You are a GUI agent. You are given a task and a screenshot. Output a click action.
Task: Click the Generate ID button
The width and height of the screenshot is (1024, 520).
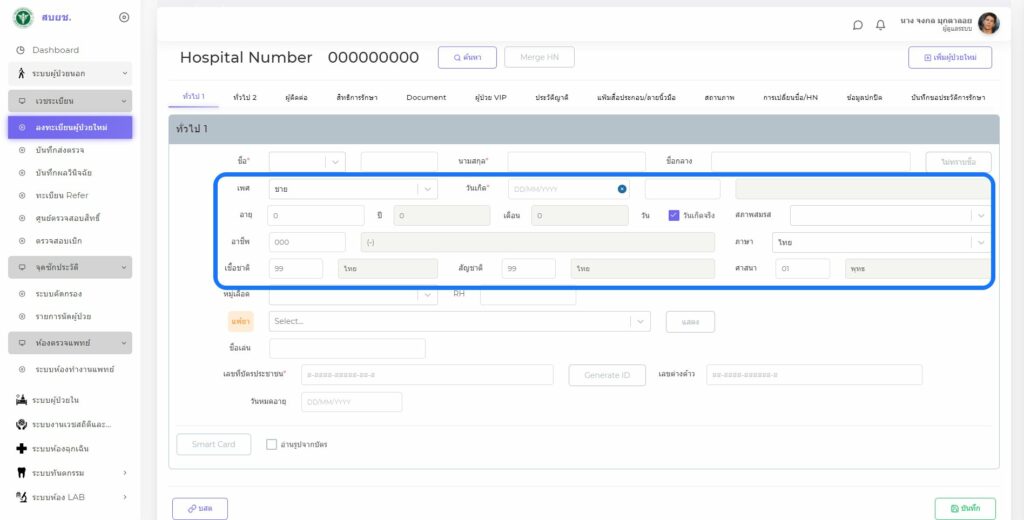click(607, 375)
